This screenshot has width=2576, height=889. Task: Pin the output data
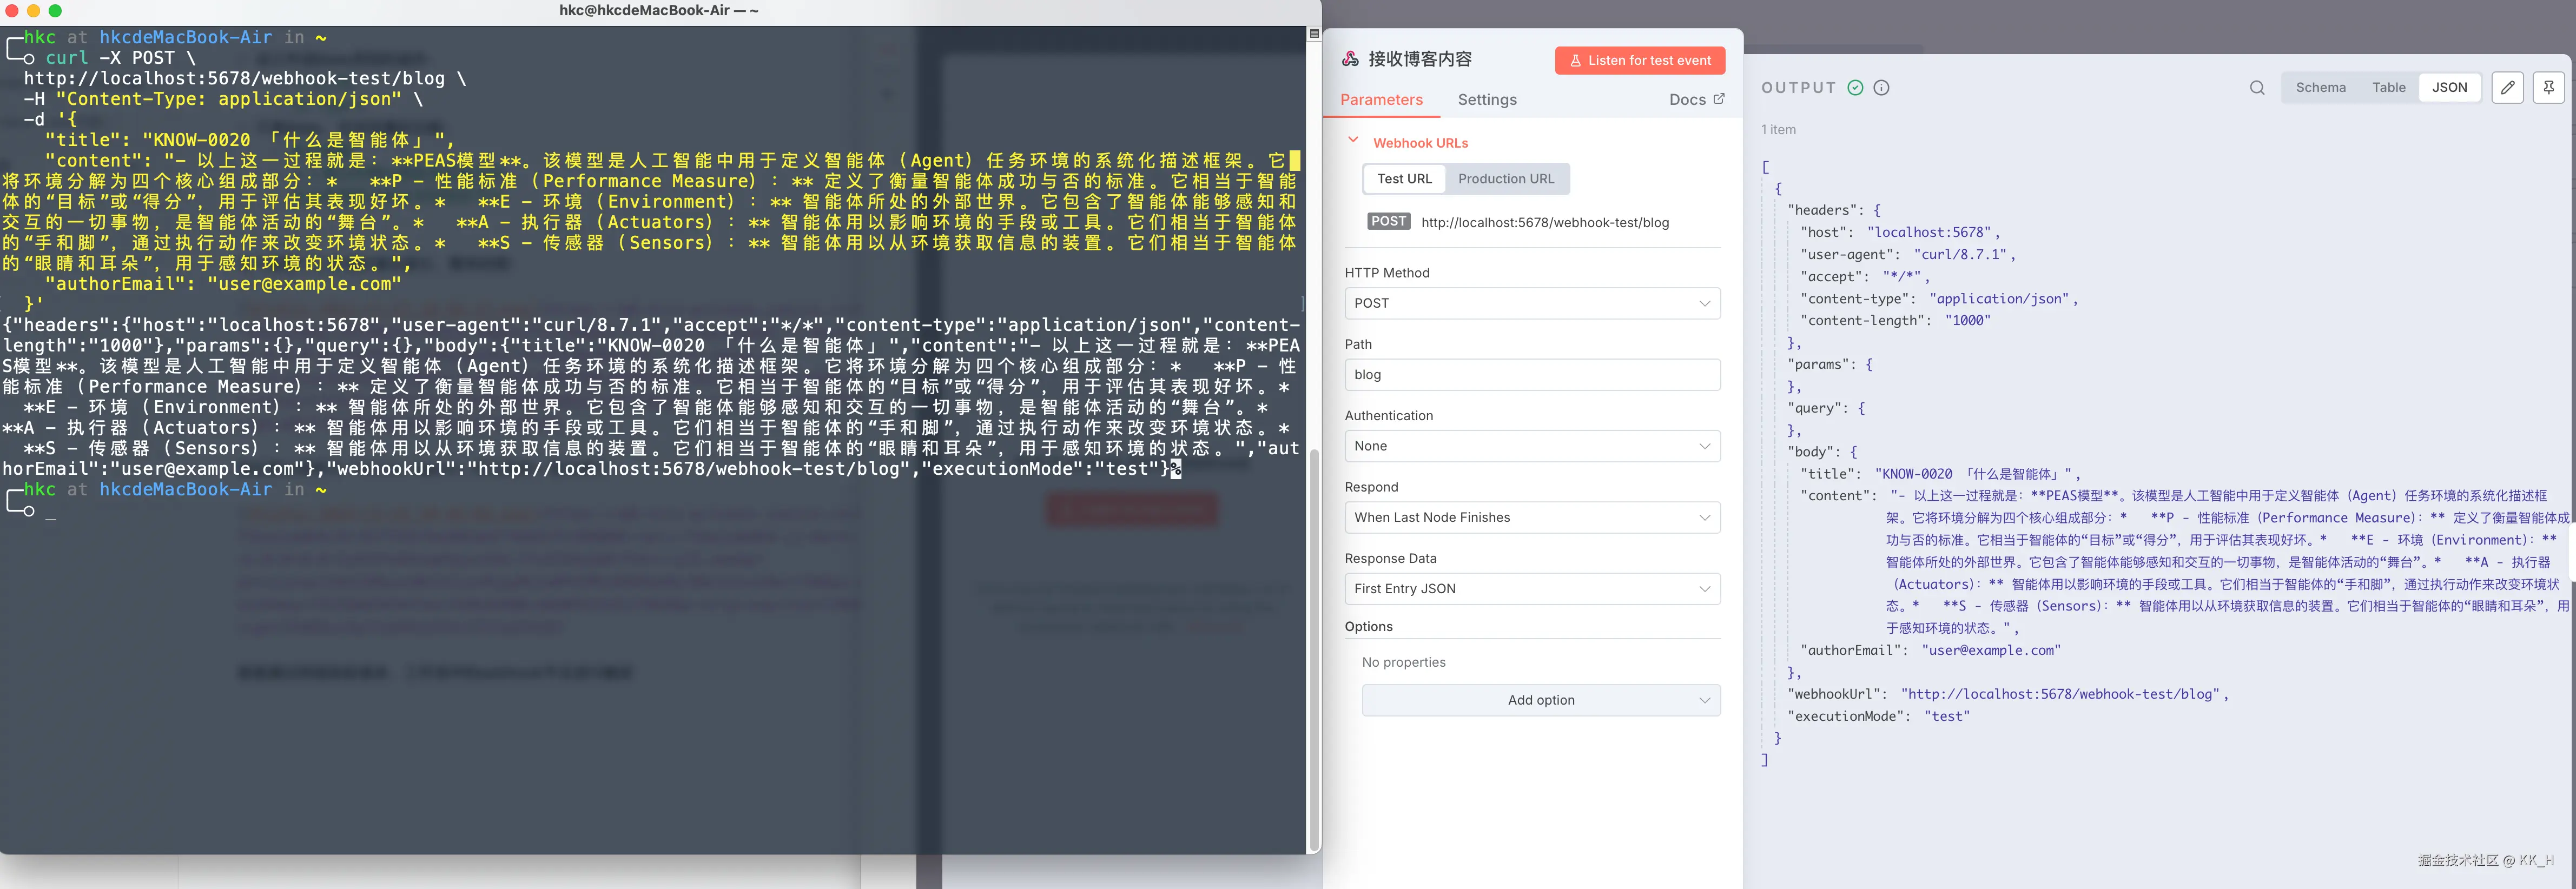click(2549, 88)
